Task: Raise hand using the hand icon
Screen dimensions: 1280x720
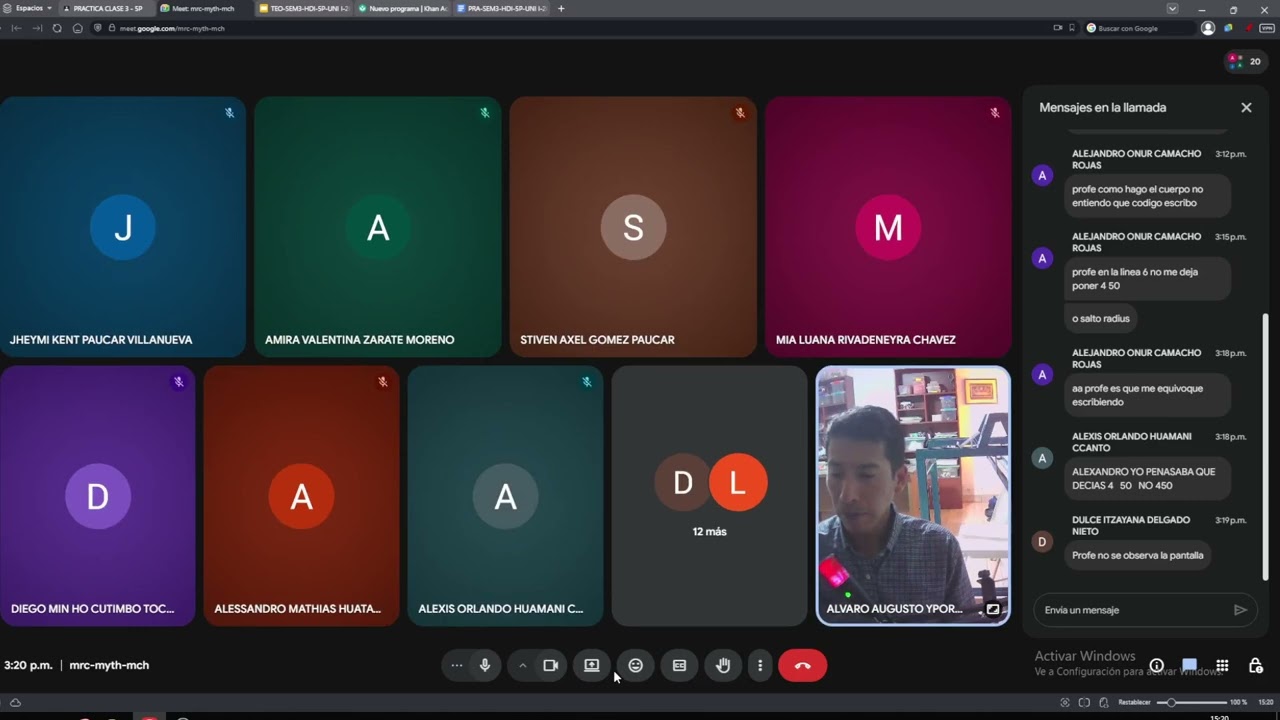Action: (x=723, y=665)
